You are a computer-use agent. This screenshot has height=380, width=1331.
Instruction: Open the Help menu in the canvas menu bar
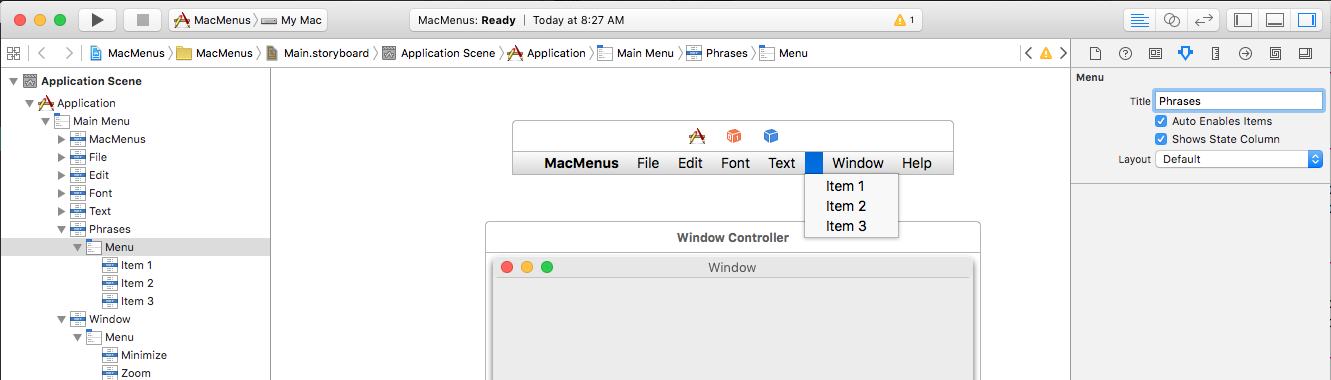[916, 163]
